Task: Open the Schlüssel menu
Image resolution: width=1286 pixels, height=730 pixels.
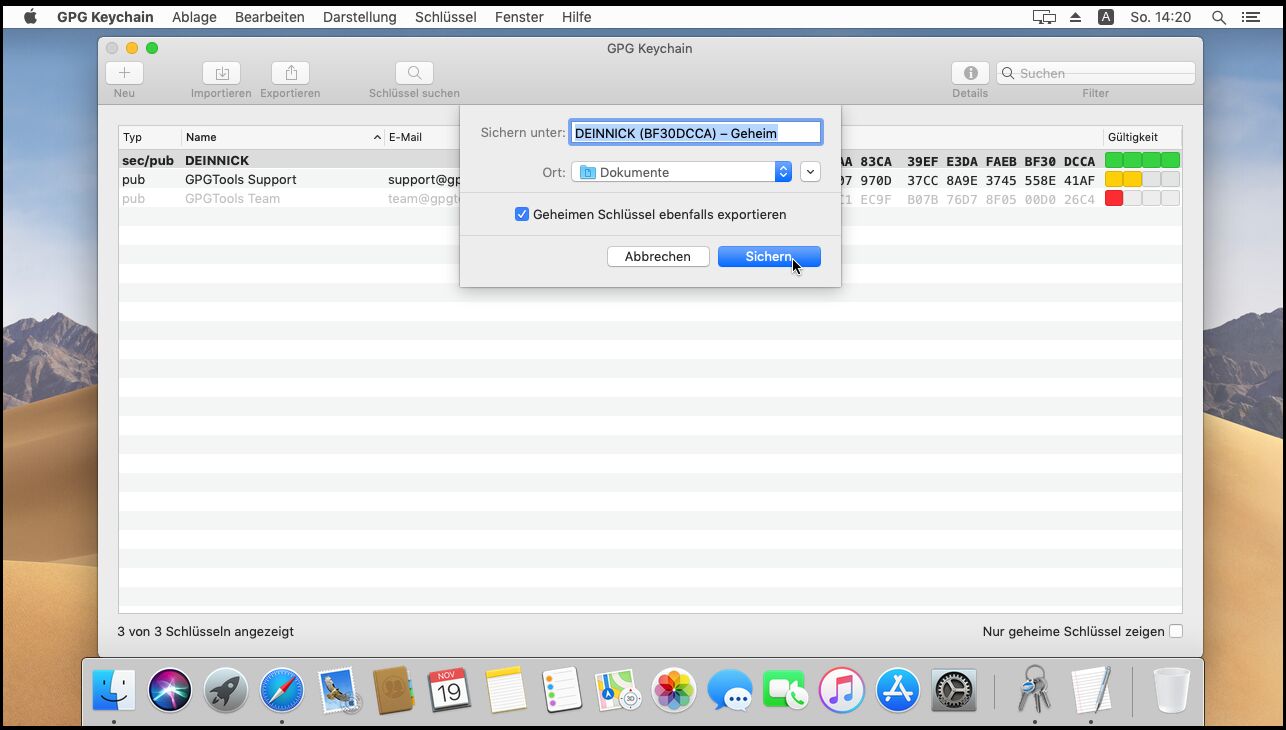Action: (445, 17)
